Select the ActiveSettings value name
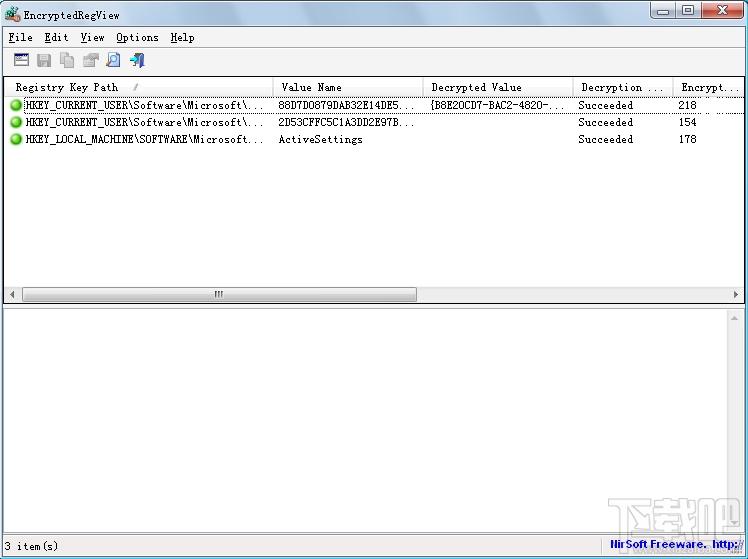The image size is (748, 559). click(x=321, y=139)
